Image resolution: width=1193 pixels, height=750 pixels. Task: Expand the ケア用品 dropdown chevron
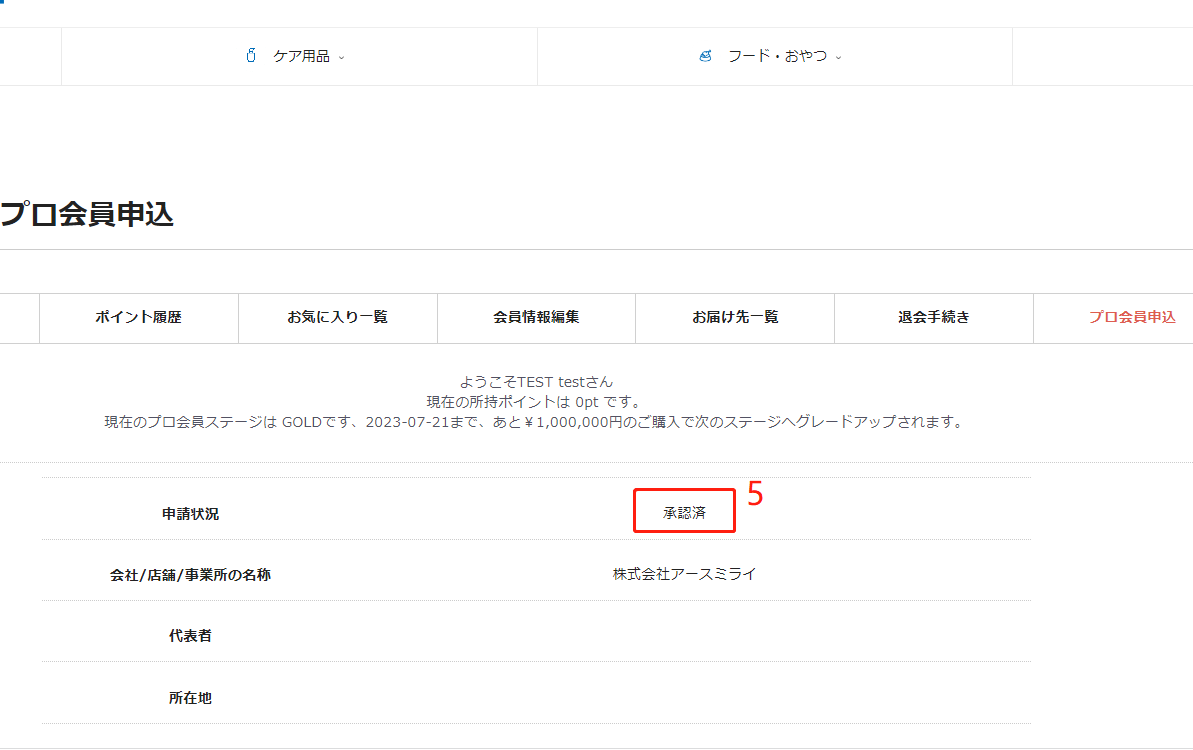341,57
